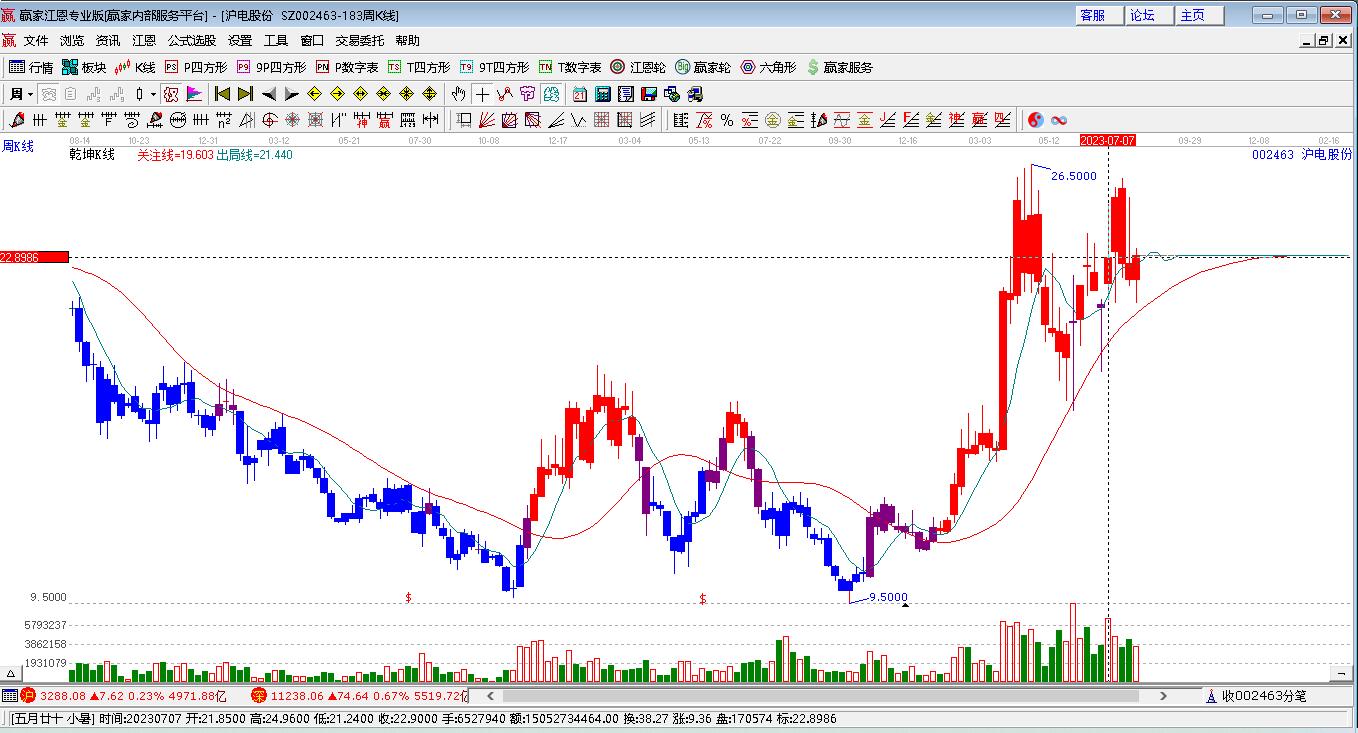1358x733 pixels.
Task: Open 赢家服务 with dollar icon
Action: [839, 67]
